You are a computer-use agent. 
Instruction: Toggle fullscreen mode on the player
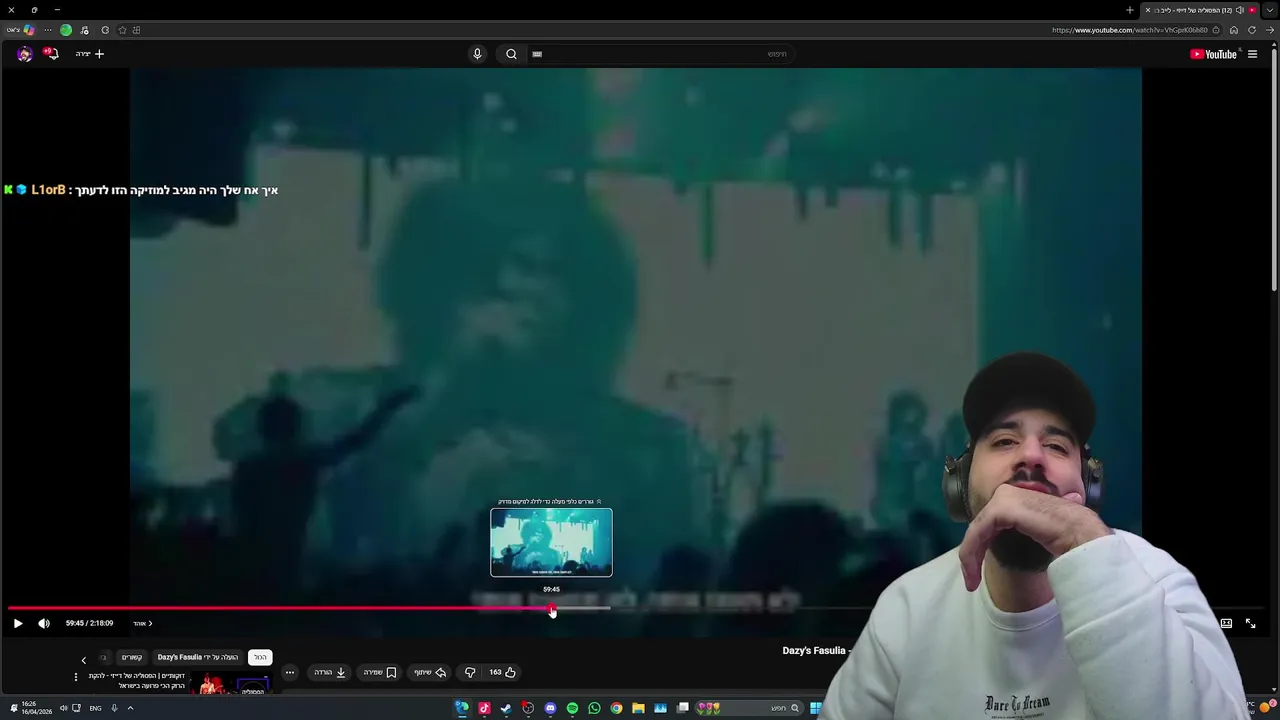coord(1250,623)
